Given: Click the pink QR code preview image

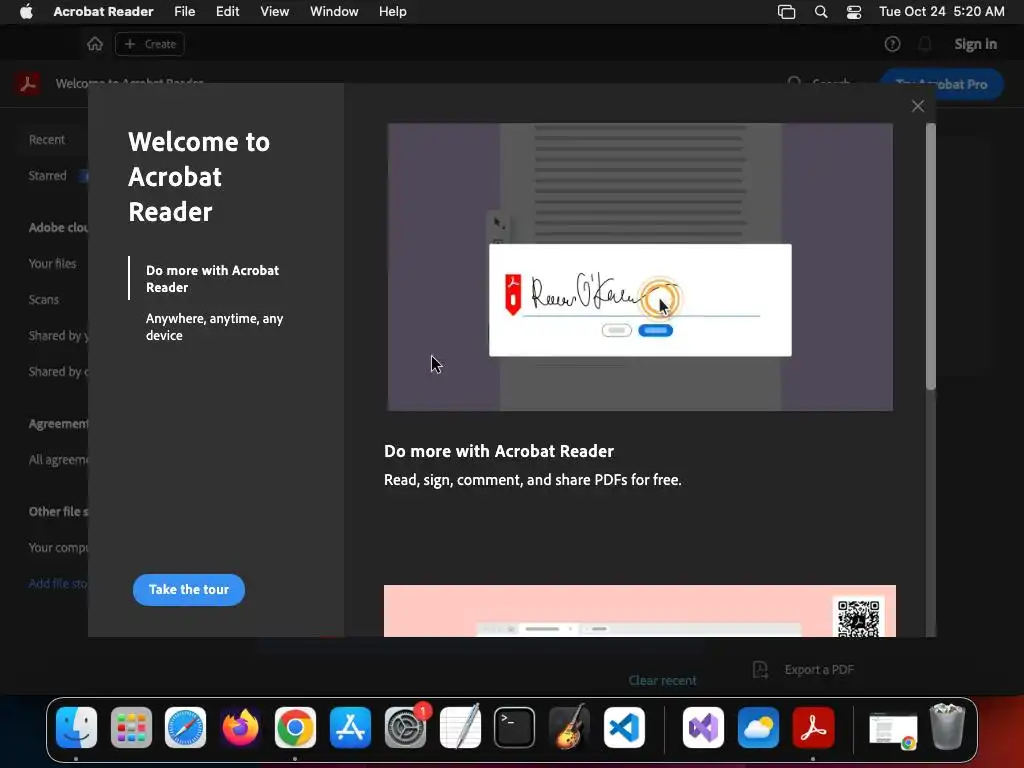Looking at the screenshot, I should pyautogui.click(x=639, y=611).
